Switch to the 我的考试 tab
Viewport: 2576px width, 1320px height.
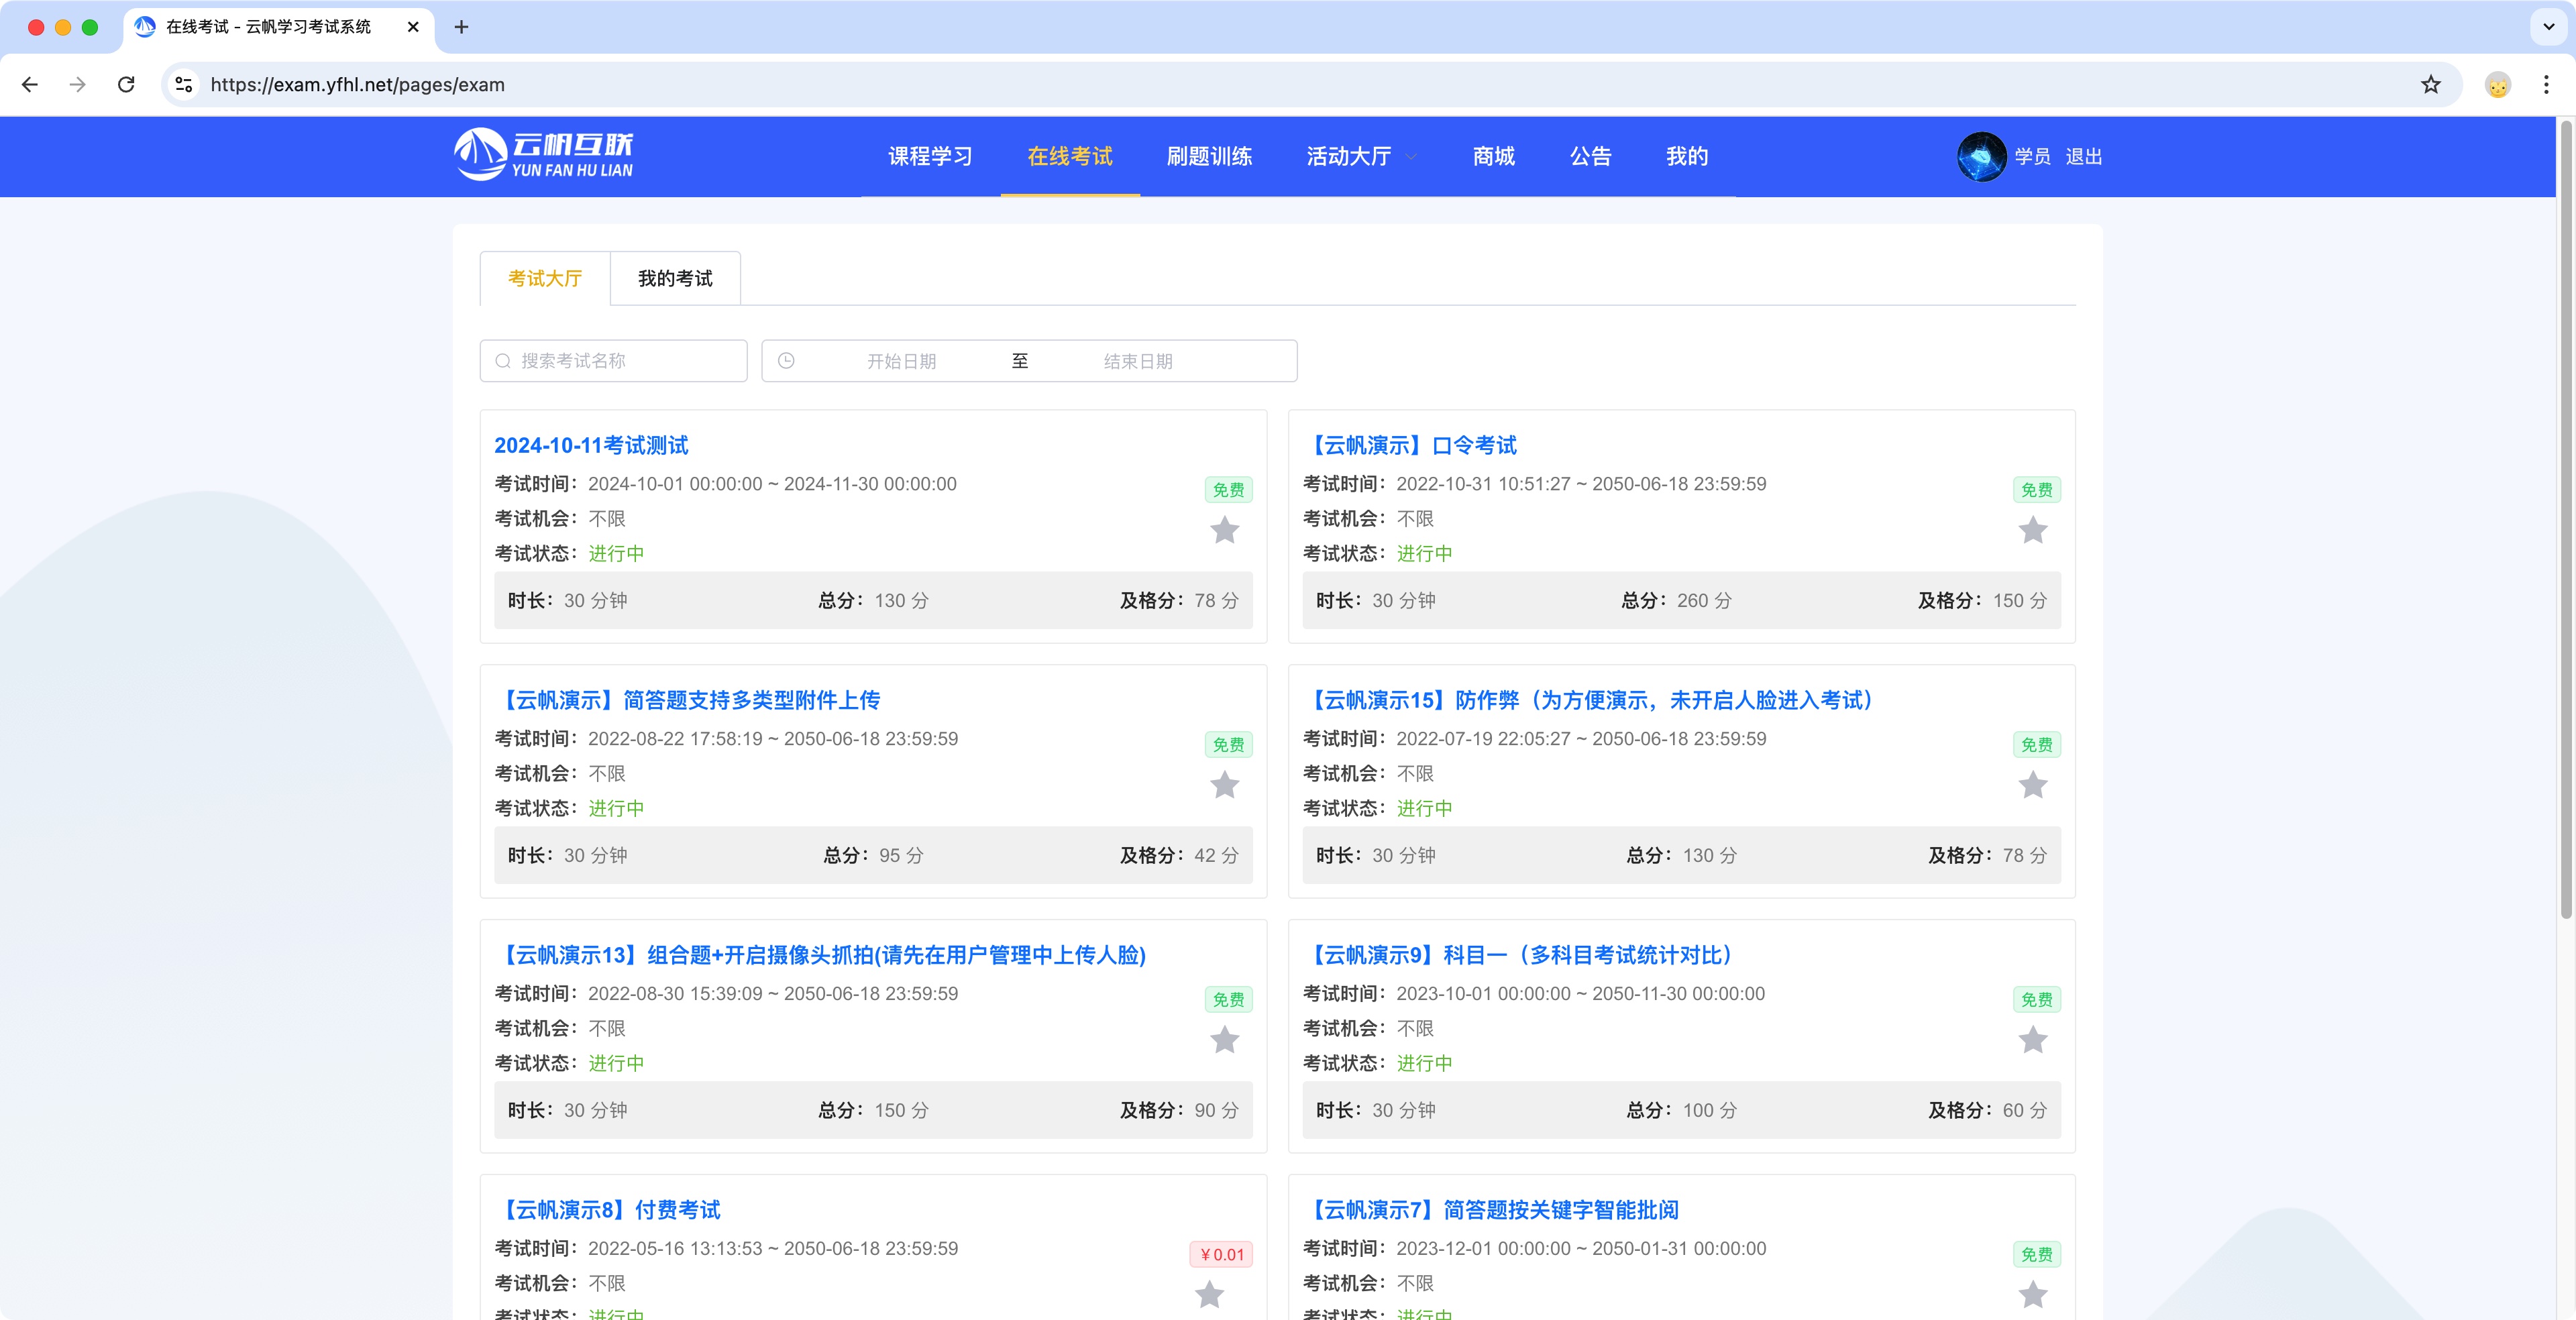675,279
